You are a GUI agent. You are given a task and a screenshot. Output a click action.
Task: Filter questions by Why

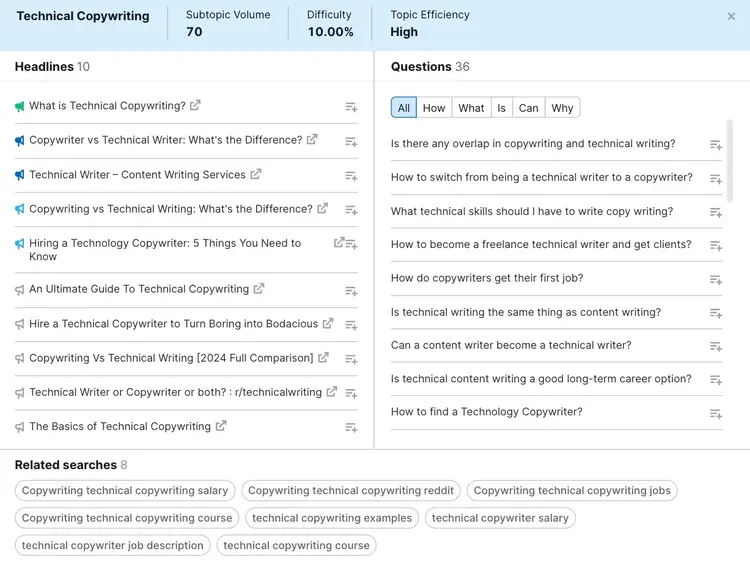(562, 108)
